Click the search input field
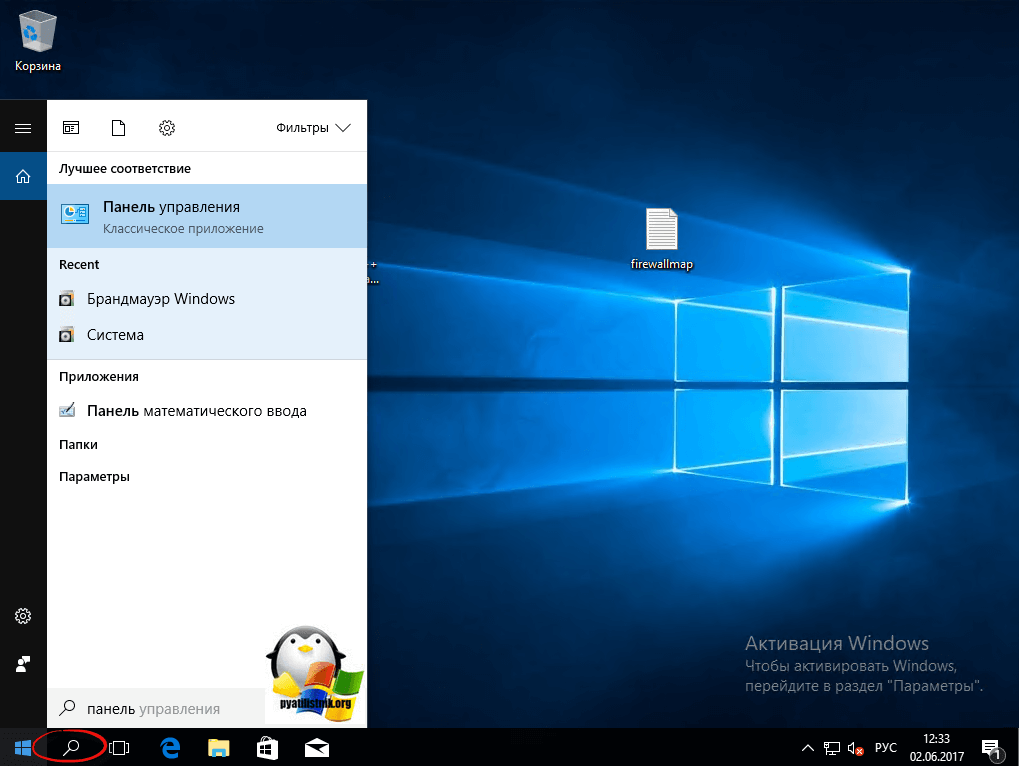This screenshot has height=766, width=1019. pyautogui.click(x=160, y=709)
